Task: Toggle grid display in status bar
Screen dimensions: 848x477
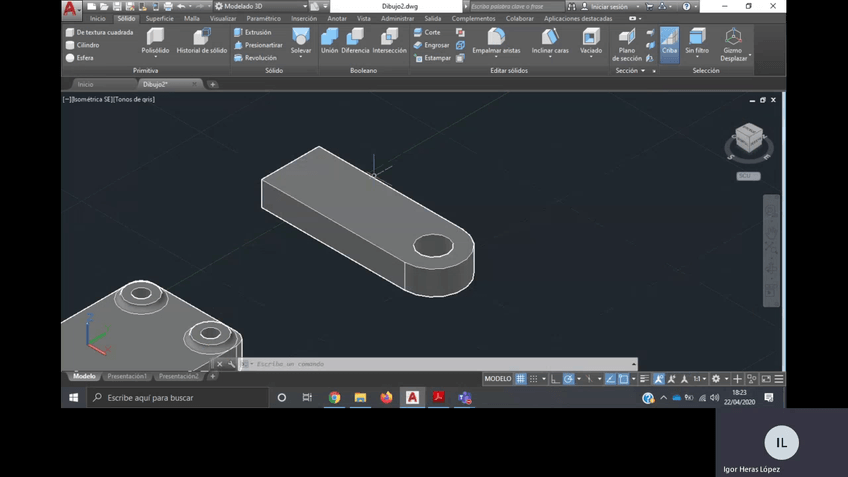Action: click(520, 379)
